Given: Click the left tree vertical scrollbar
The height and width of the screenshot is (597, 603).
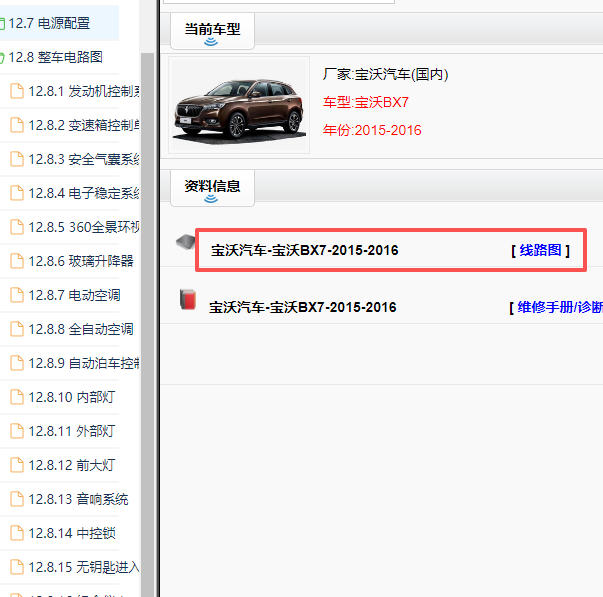Looking at the screenshot, I should pyautogui.click(x=147, y=325).
